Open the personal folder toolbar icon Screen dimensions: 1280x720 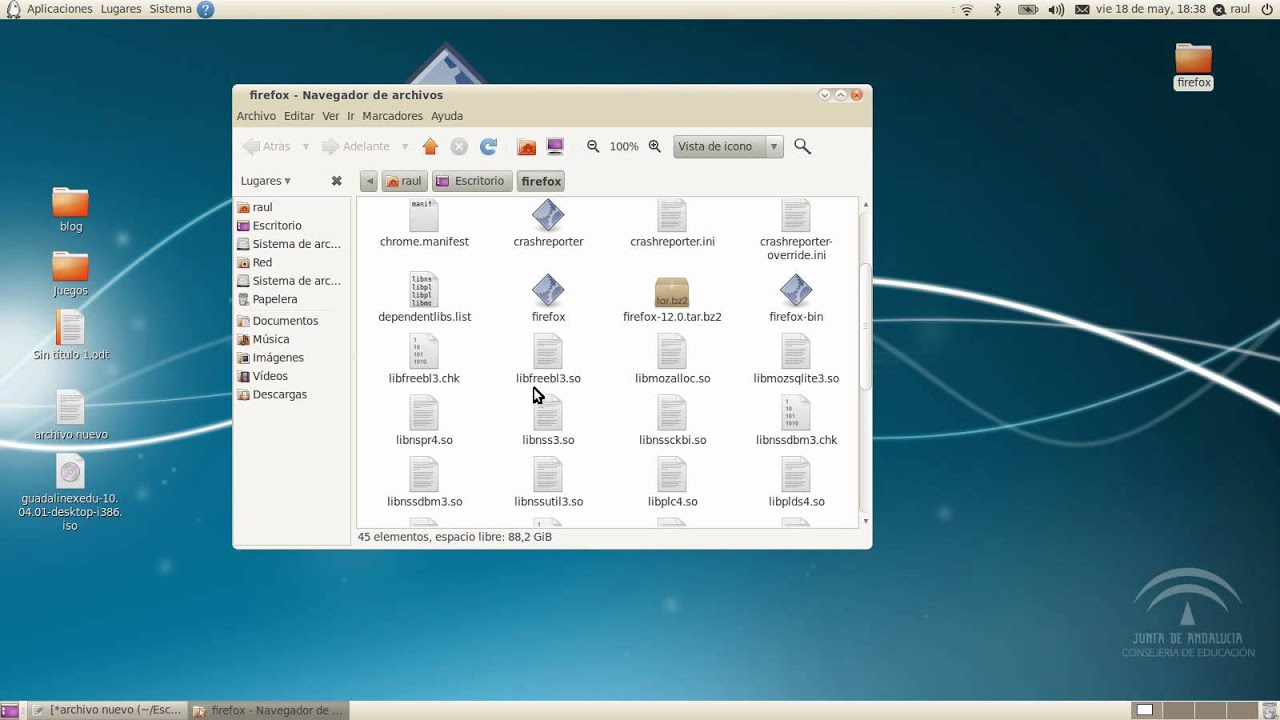(x=527, y=147)
